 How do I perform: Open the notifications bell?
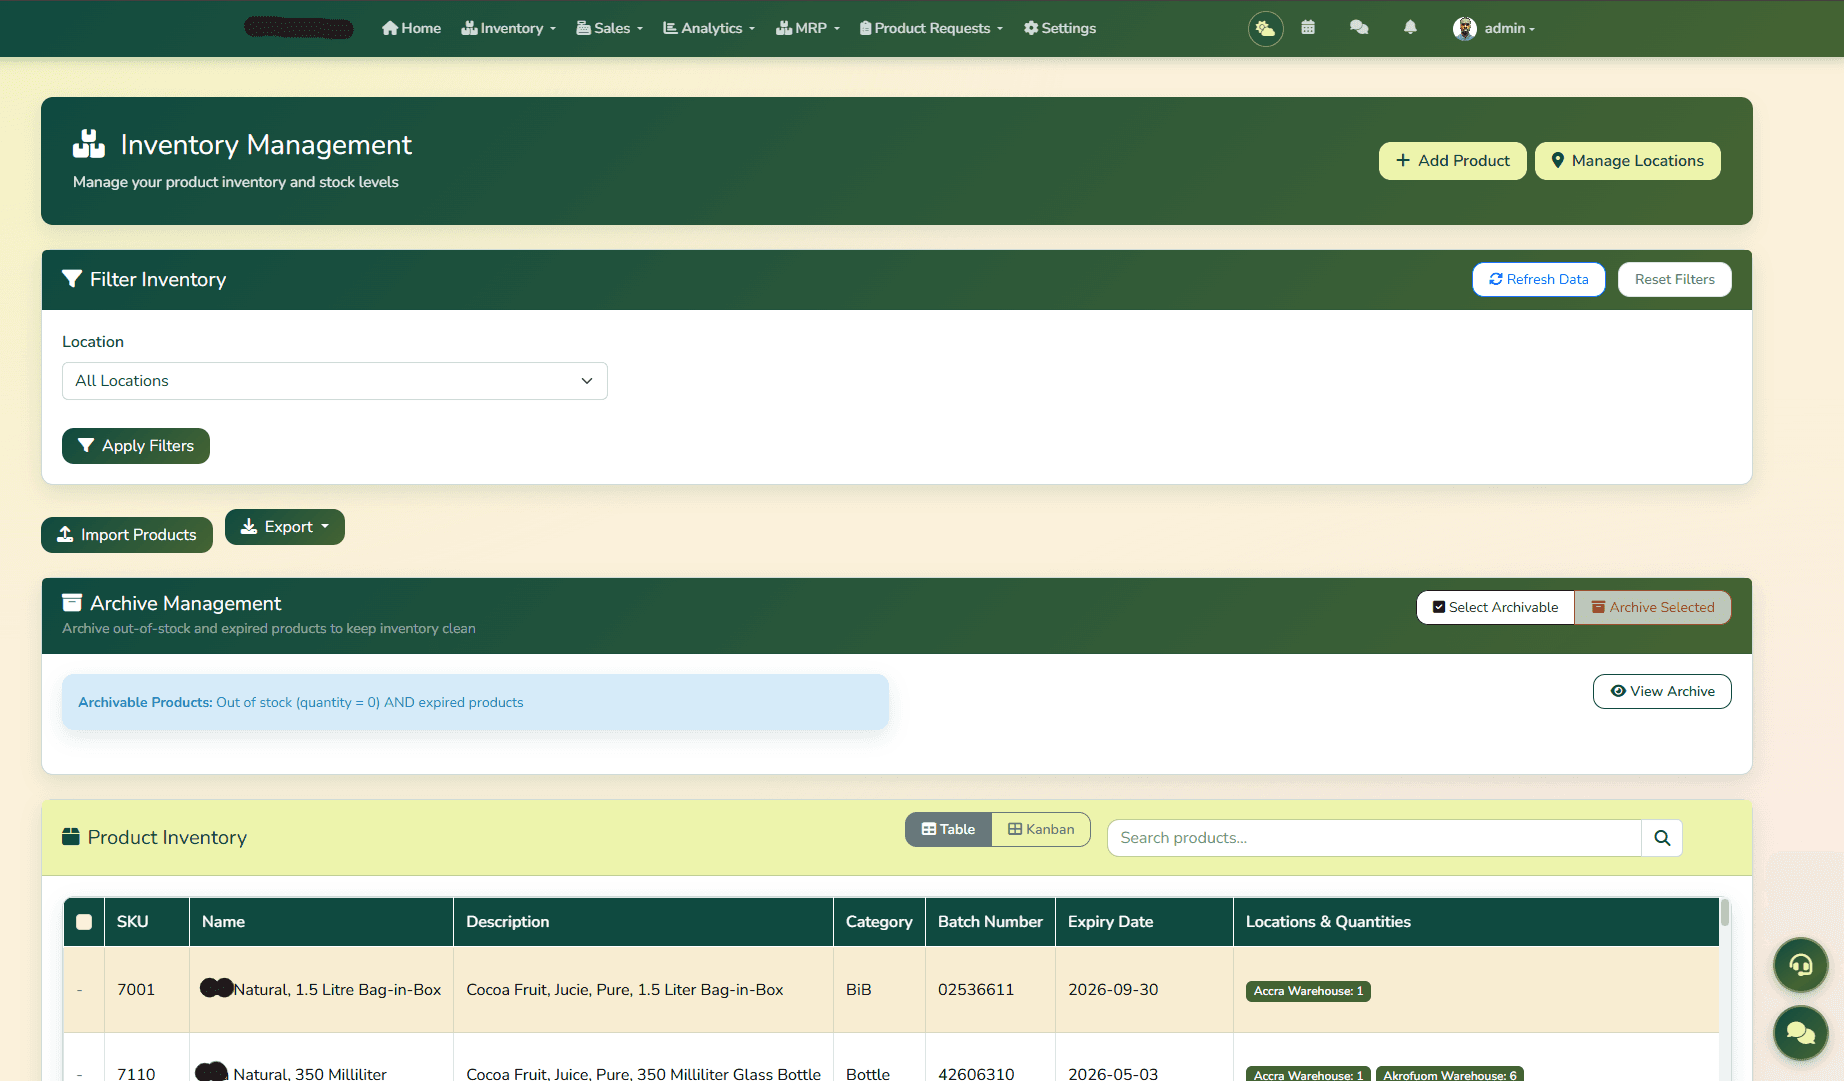click(x=1410, y=28)
